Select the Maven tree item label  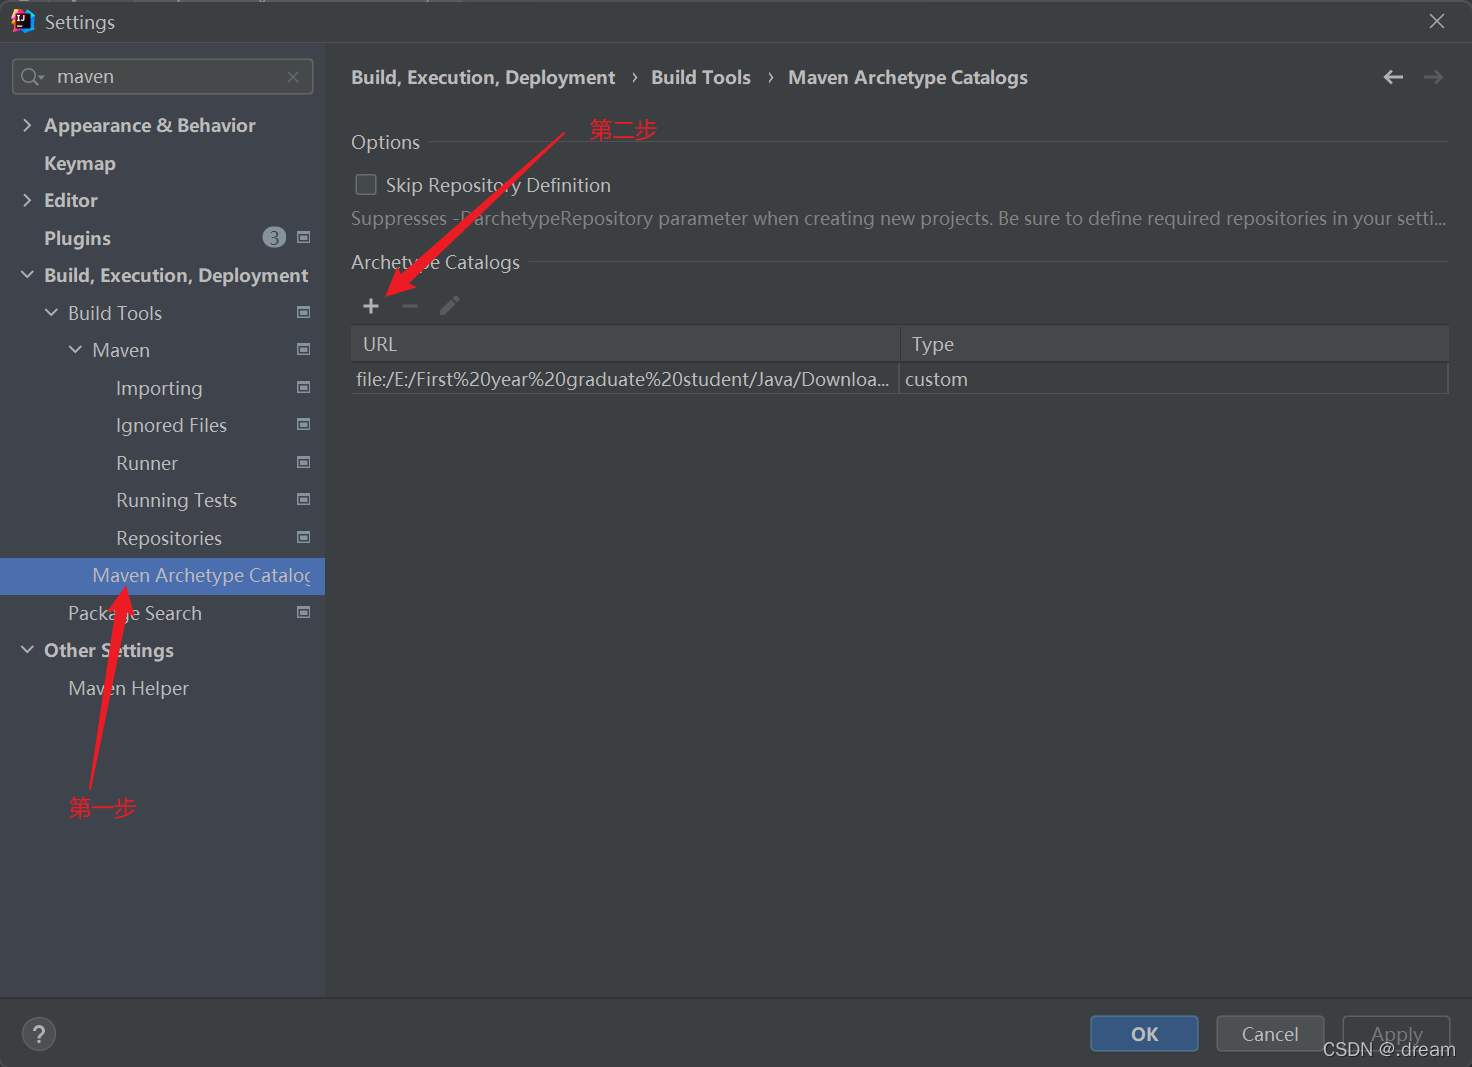tap(121, 350)
